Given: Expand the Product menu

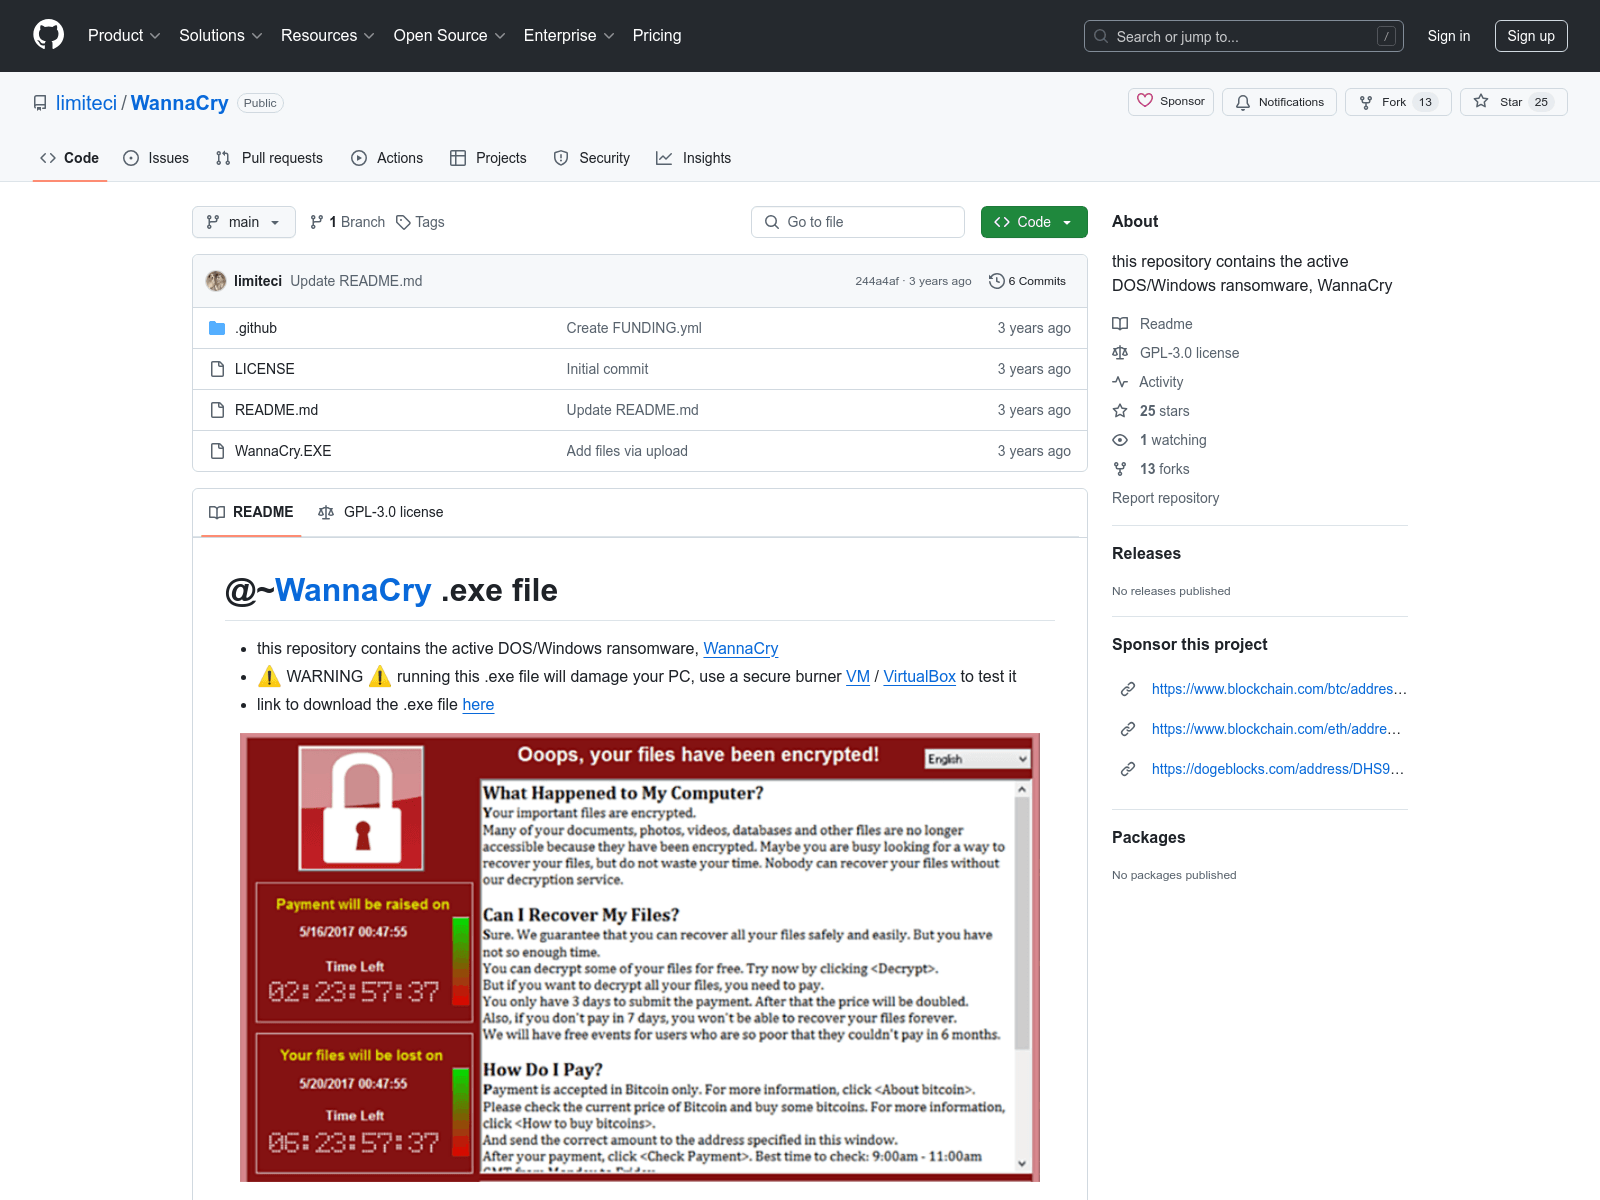Looking at the screenshot, I should coord(124,35).
